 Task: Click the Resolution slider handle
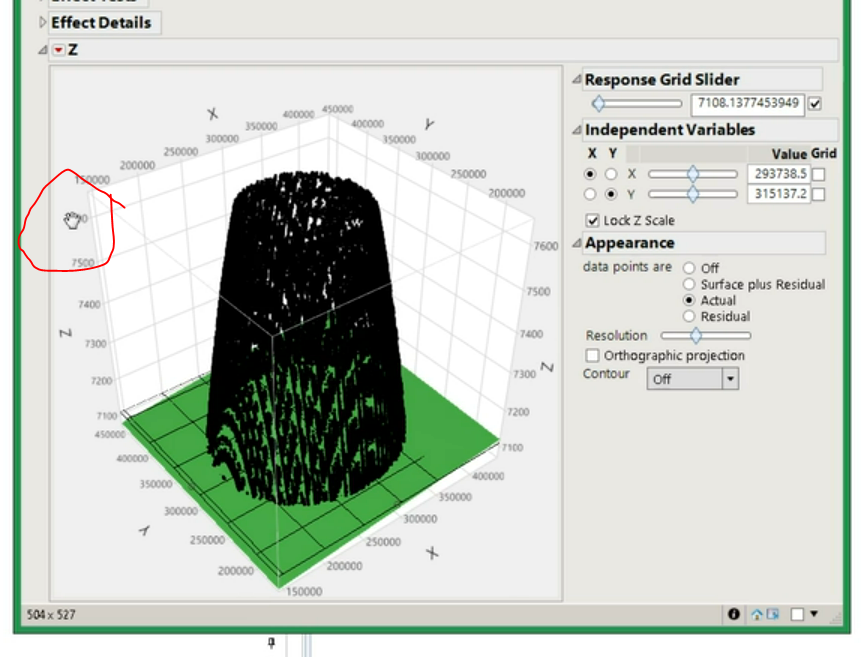696,335
